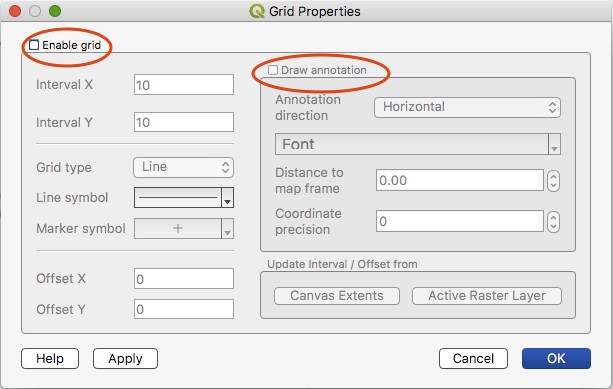Click the Canvas Extents button
This screenshot has width=613, height=389.
point(337,296)
